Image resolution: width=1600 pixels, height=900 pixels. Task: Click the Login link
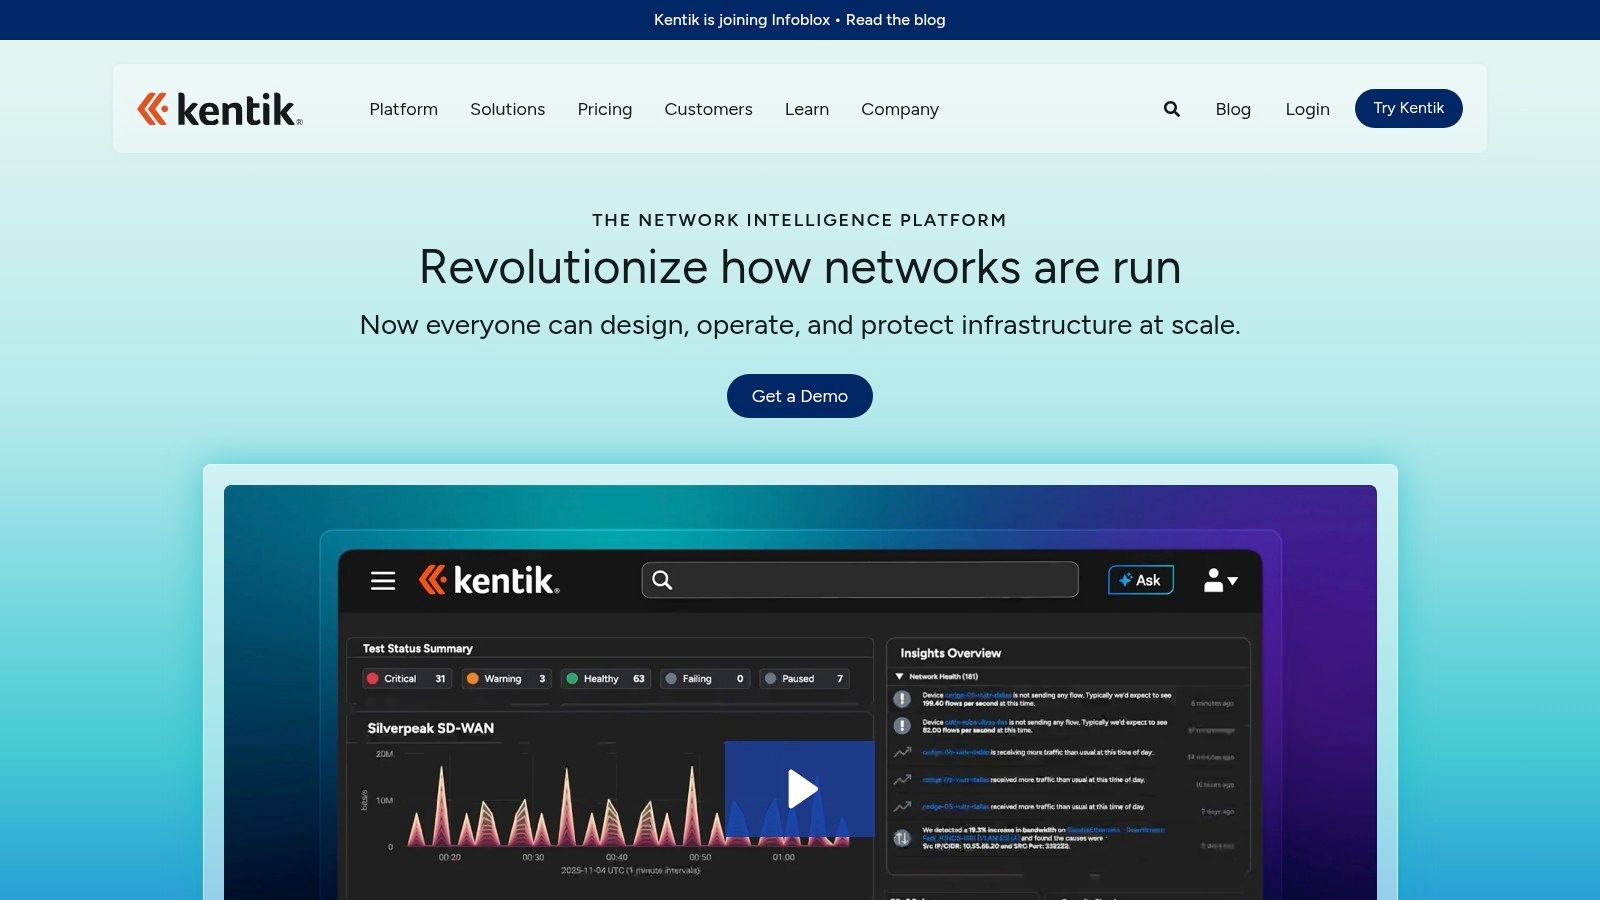coord(1308,109)
